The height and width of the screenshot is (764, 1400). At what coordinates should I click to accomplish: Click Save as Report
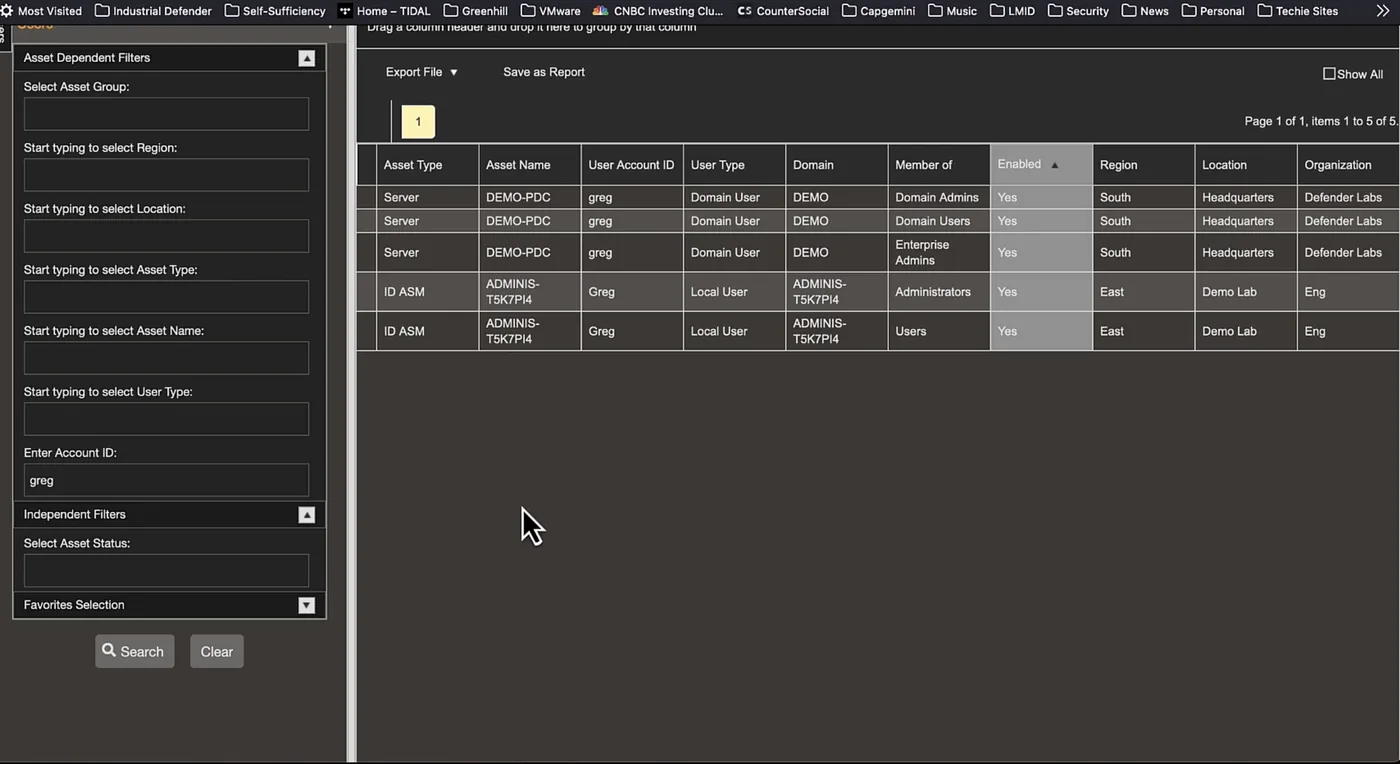pyautogui.click(x=544, y=72)
